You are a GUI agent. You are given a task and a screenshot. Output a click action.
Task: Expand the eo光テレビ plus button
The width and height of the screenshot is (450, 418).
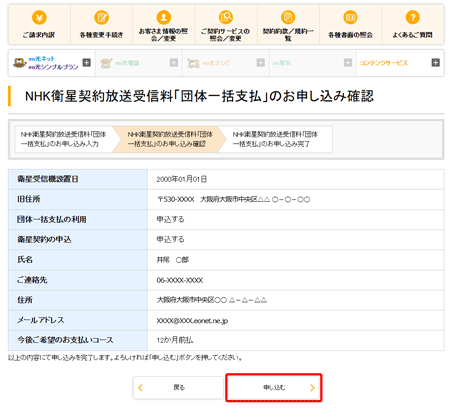pos(261,63)
